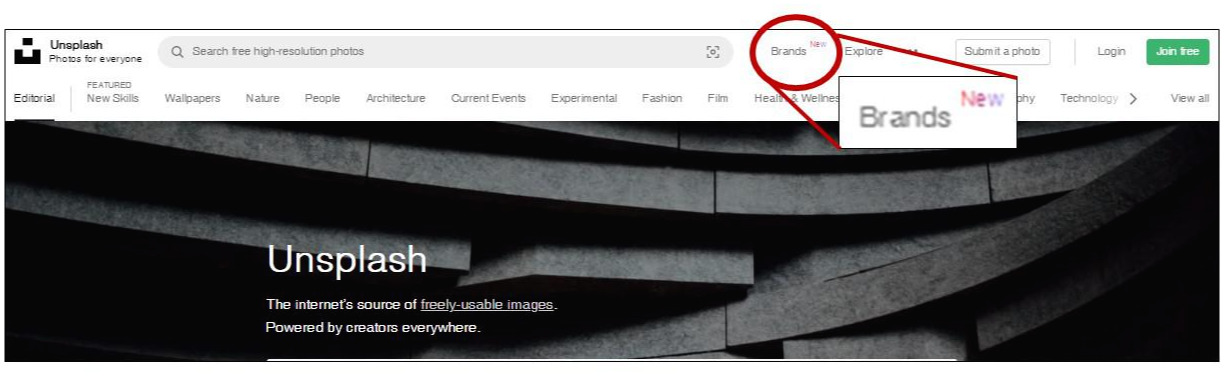Open the Brands link in header
The width and height of the screenshot is (1231, 379).
(x=788, y=52)
